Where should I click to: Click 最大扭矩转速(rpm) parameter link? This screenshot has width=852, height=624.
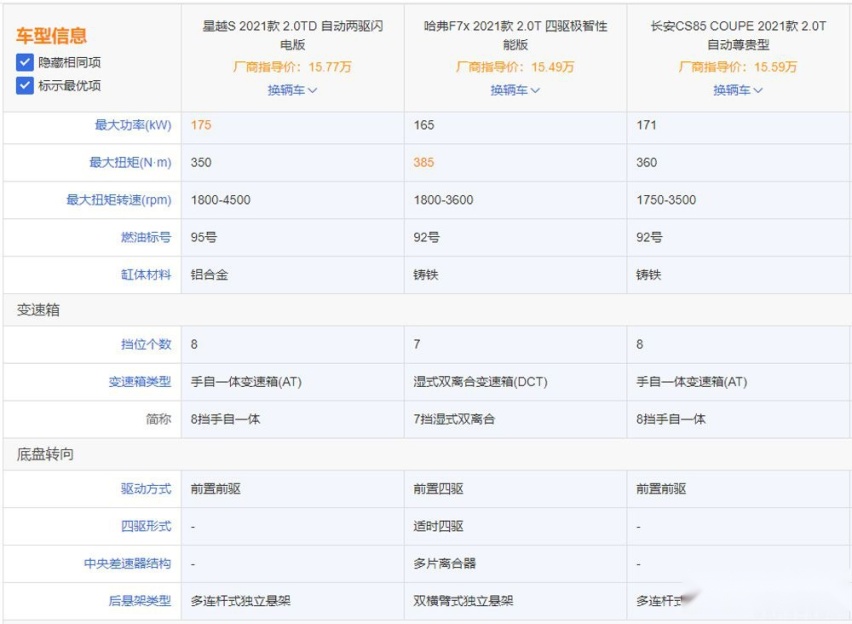click(x=119, y=200)
